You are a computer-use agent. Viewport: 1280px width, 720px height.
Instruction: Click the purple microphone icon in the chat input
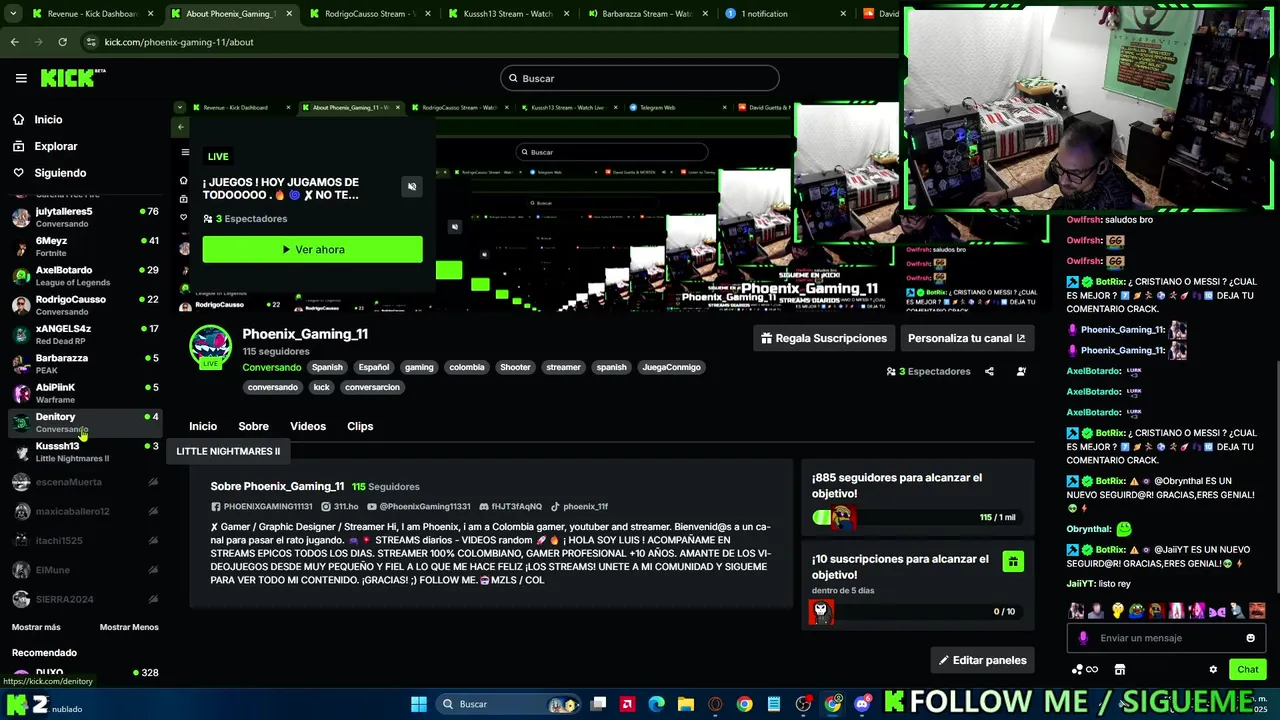click(1083, 638)
